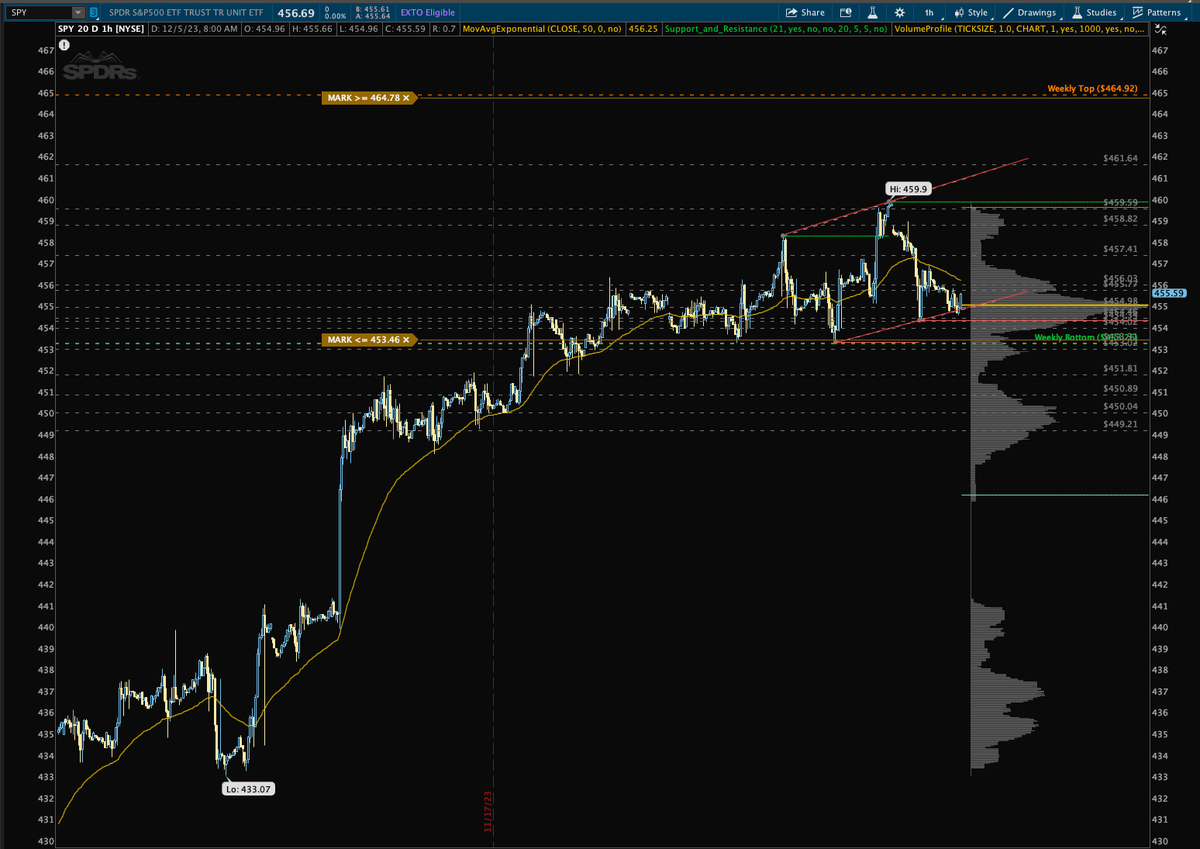
Task: Click the $449.21 level label
Action: point(1121,425)
